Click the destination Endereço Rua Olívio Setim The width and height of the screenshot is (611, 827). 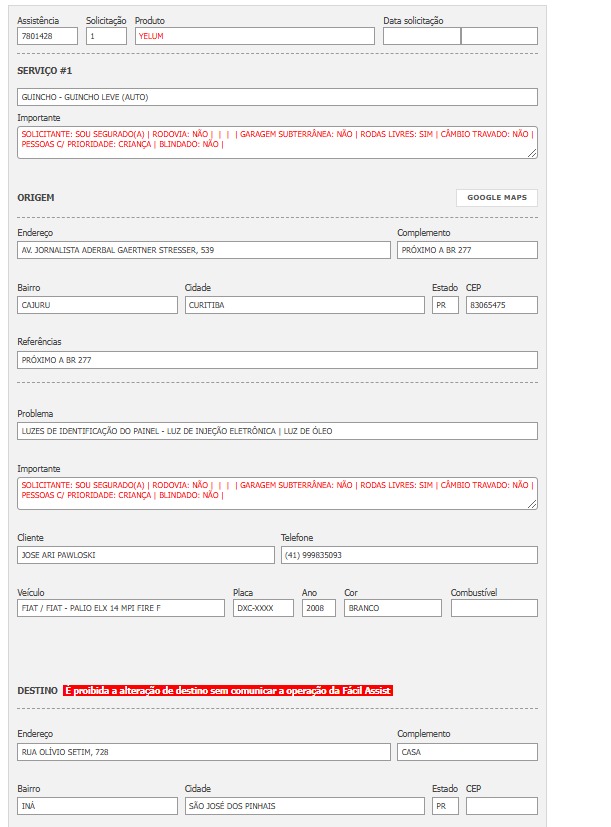(204, 752)
